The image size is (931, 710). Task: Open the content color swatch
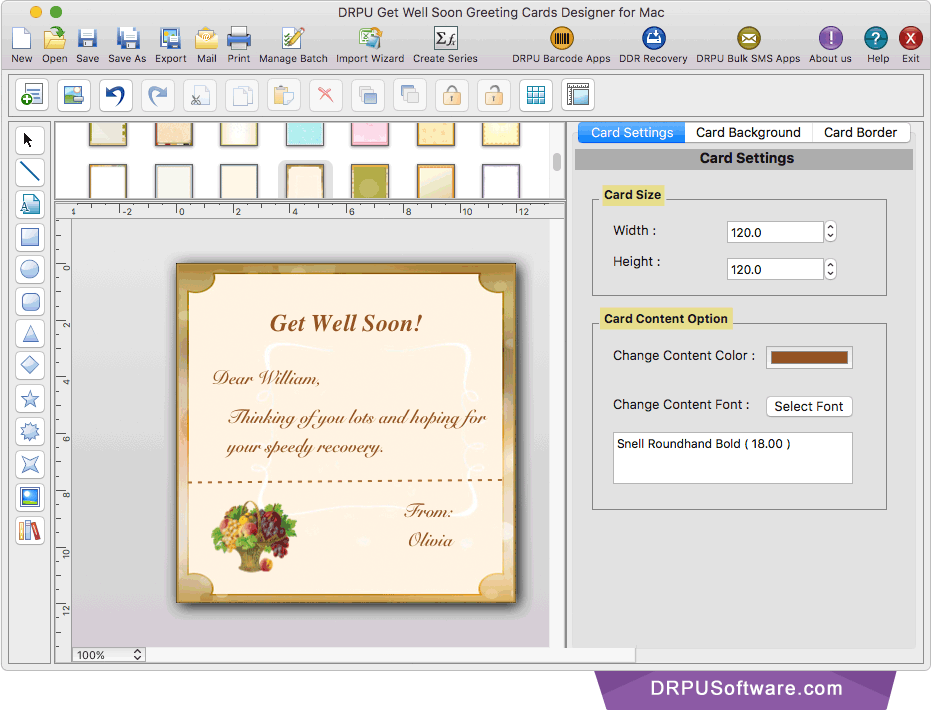pyautogui.click(x=809, y=357)
